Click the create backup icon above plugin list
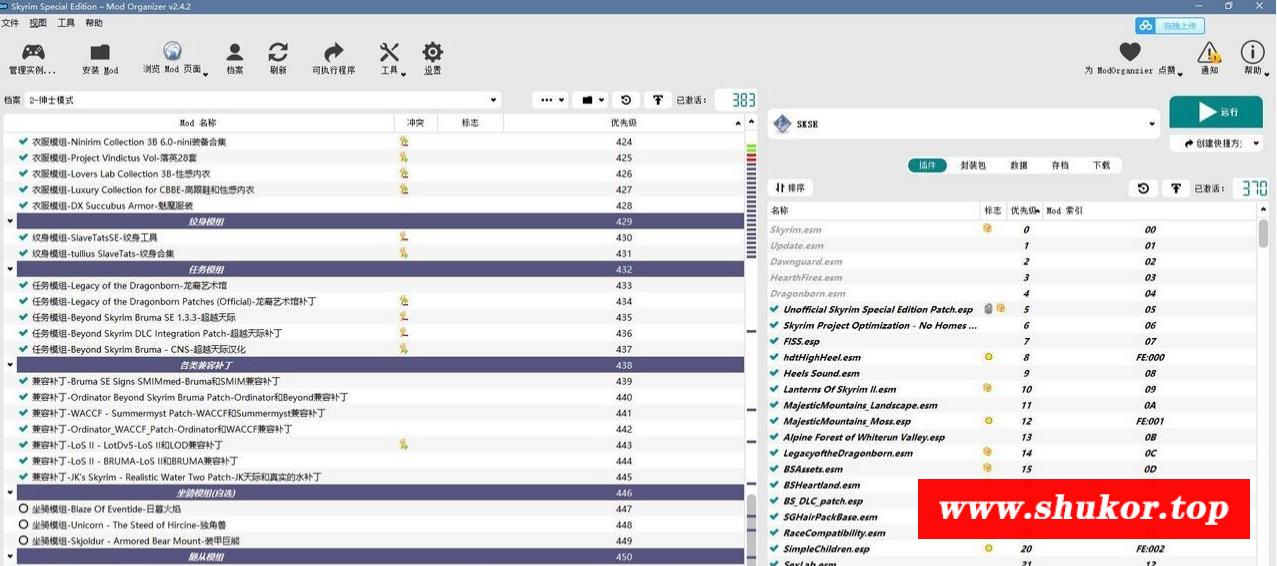This screenshot has width=1277, height=566. point(1175,188)
